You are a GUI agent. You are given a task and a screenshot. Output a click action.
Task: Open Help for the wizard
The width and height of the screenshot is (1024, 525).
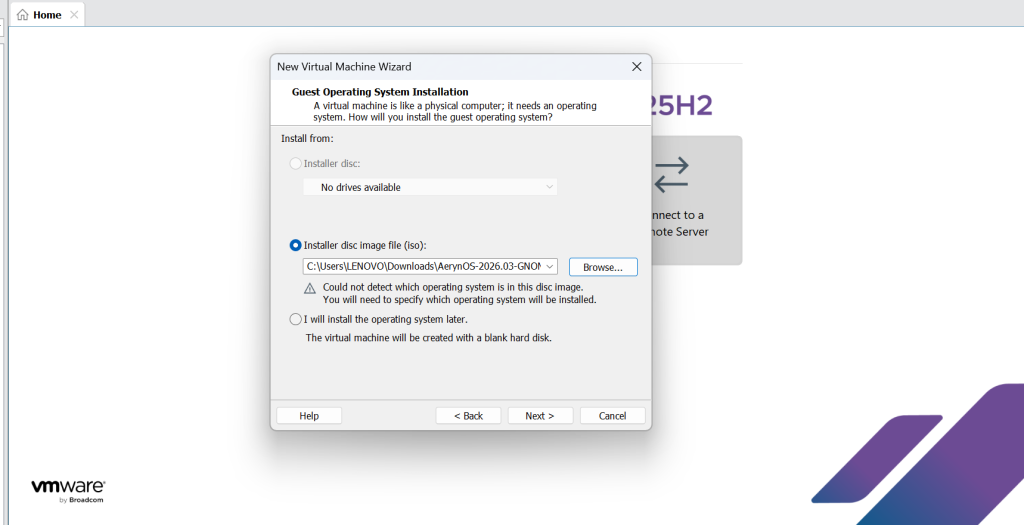[309, 416]
